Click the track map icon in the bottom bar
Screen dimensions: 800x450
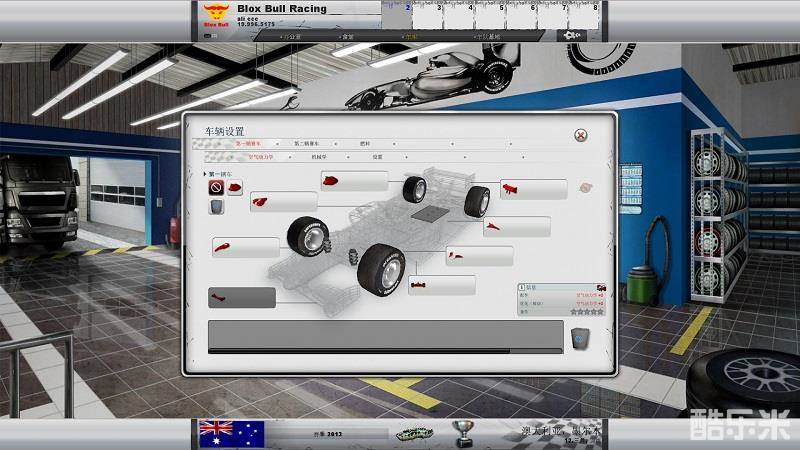[x=412, y=434]
